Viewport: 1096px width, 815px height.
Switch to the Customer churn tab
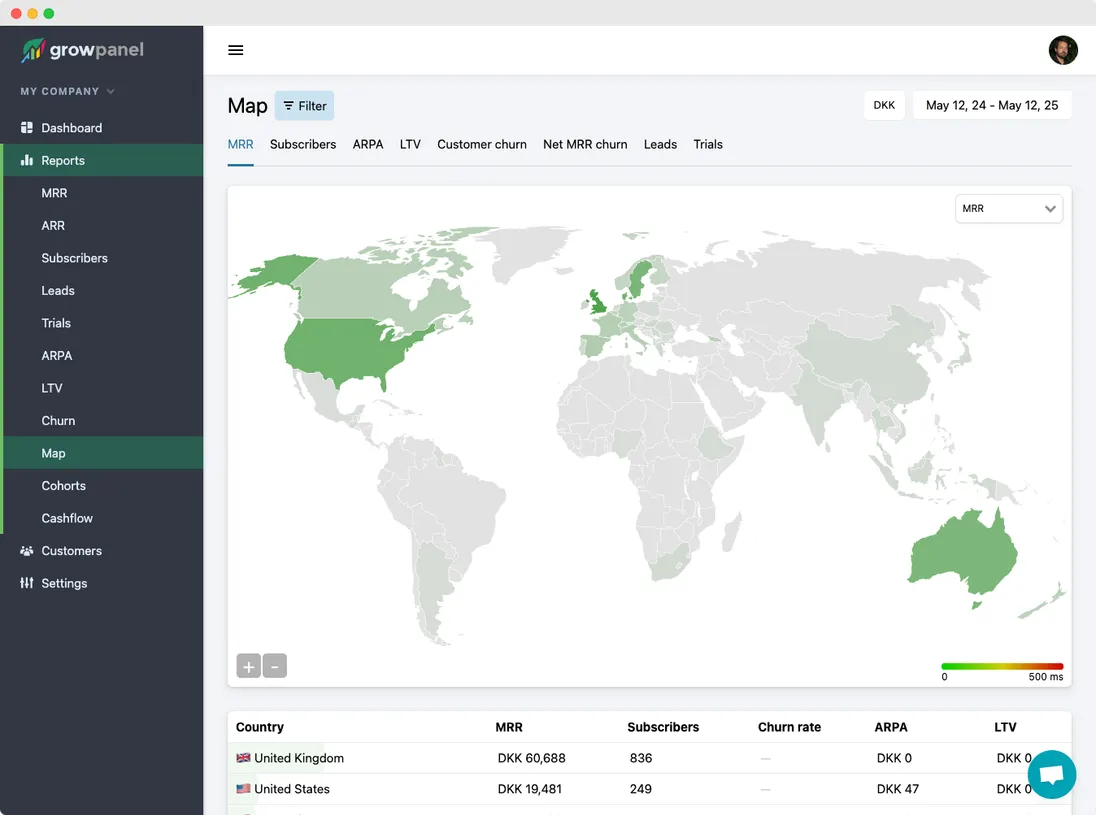pyautogui.click(x=481, y=144)
